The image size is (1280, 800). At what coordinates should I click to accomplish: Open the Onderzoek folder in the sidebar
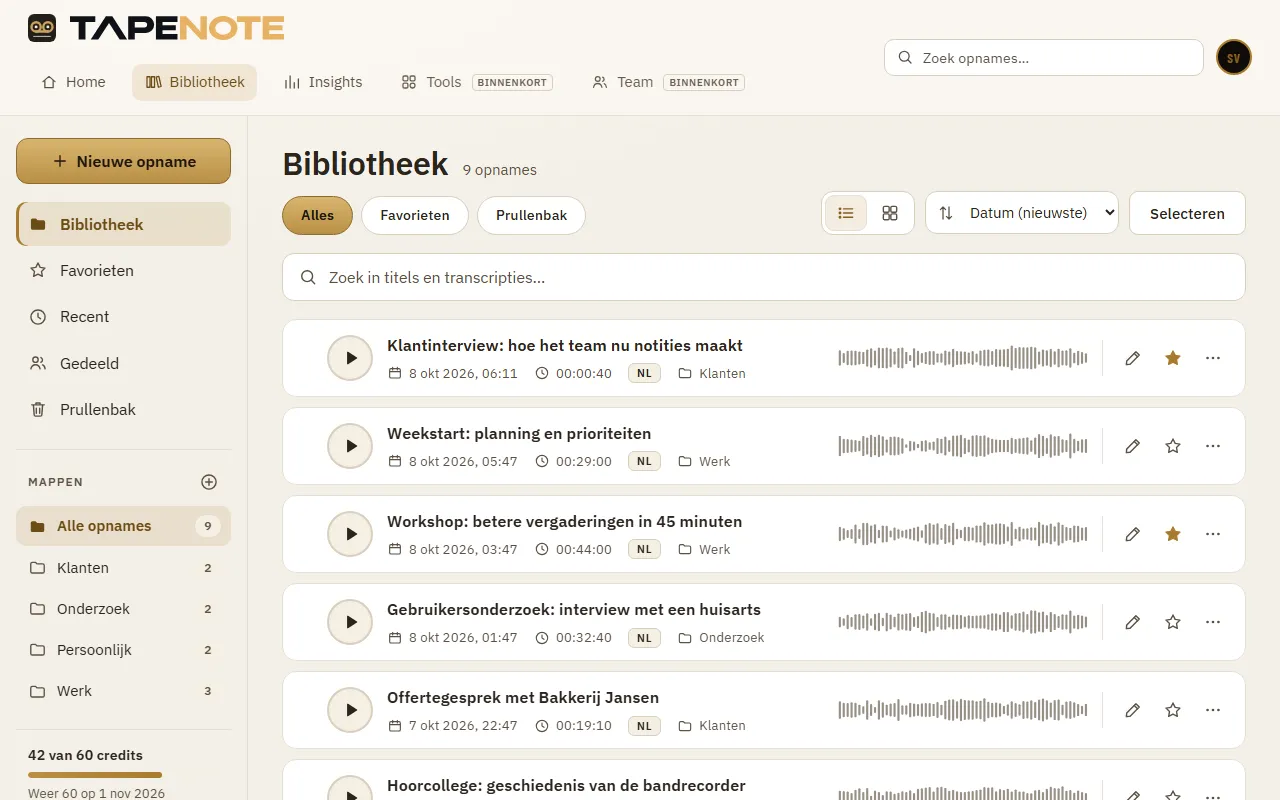(x=123, y=609)
